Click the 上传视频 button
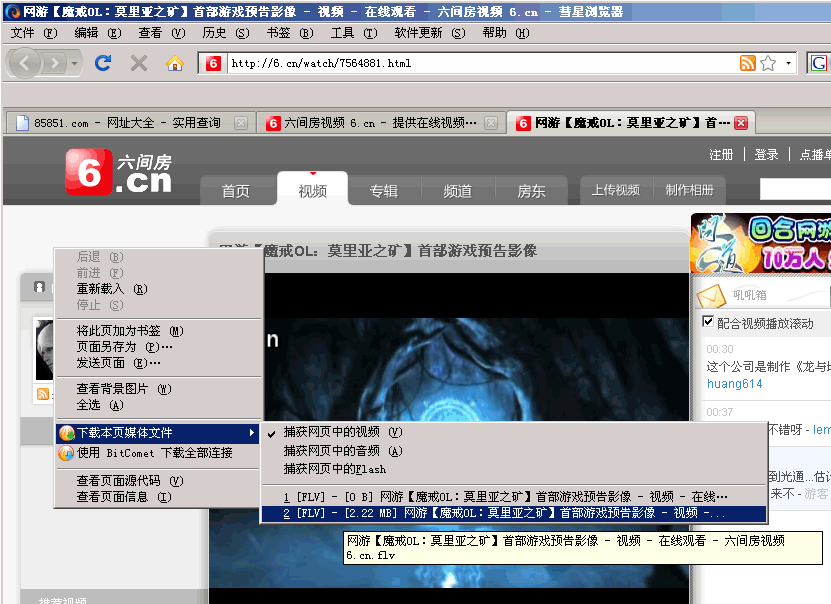The width and height of the screenshot is (831, 604). pyautogui.click(x=616, y=190)
